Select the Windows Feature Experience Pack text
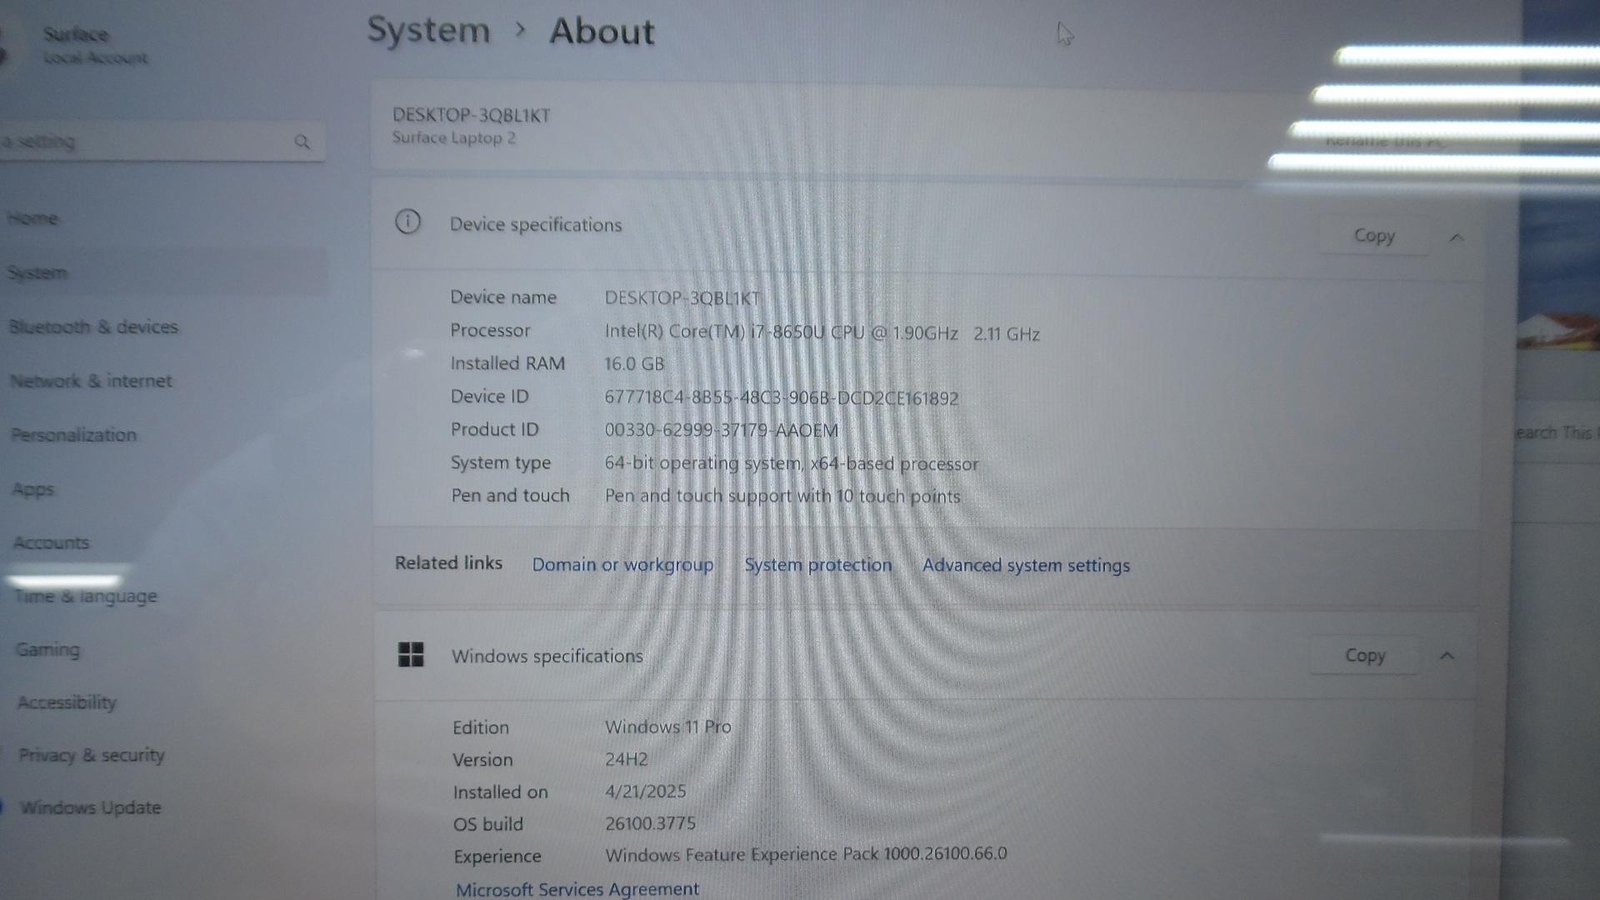Viewport: 1600px width, 900px height. coord(806,855)
